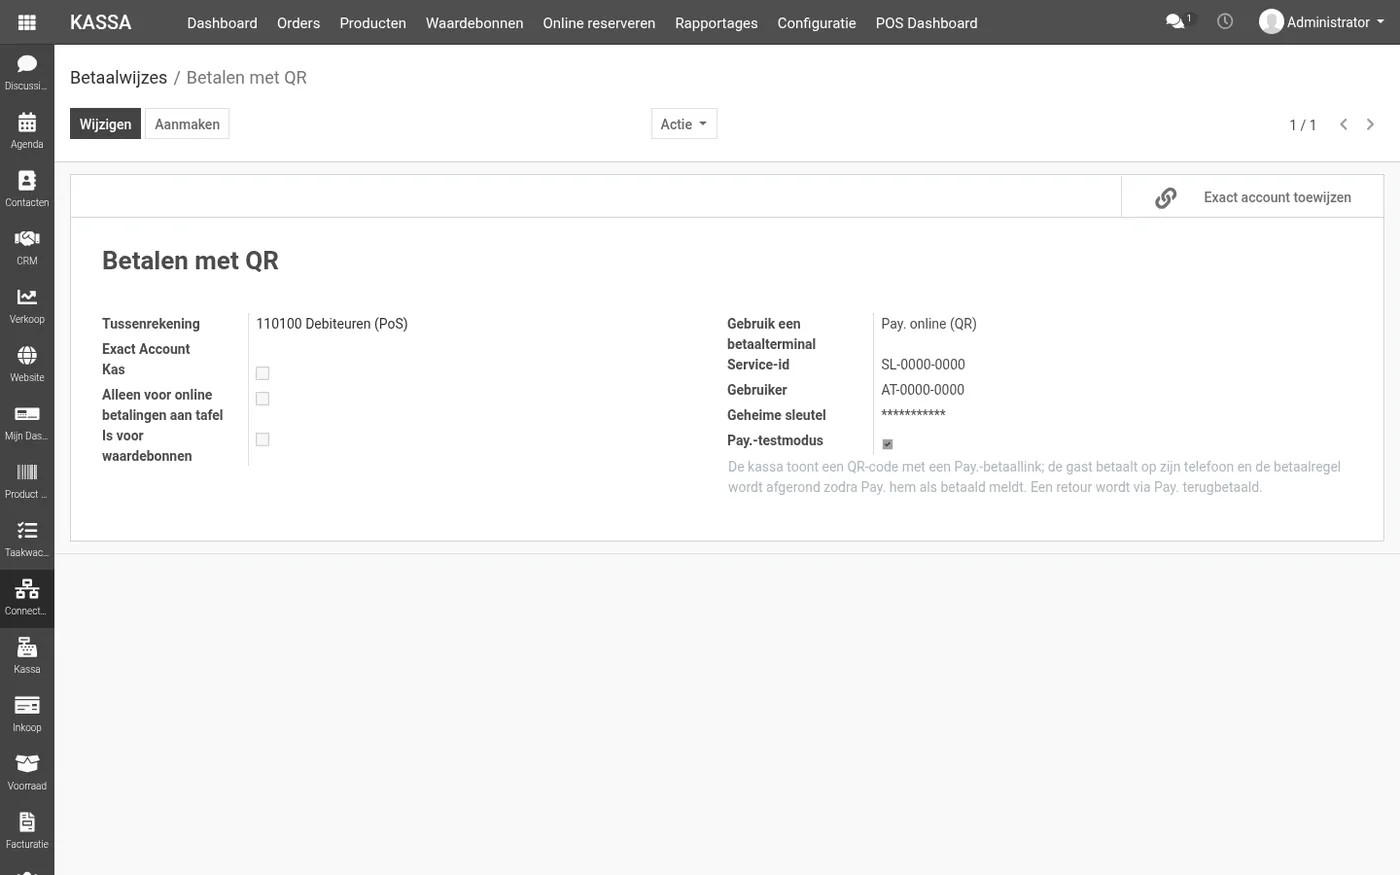Click the Betaalwijzes breadcrumb link

[x=118, y=78]
